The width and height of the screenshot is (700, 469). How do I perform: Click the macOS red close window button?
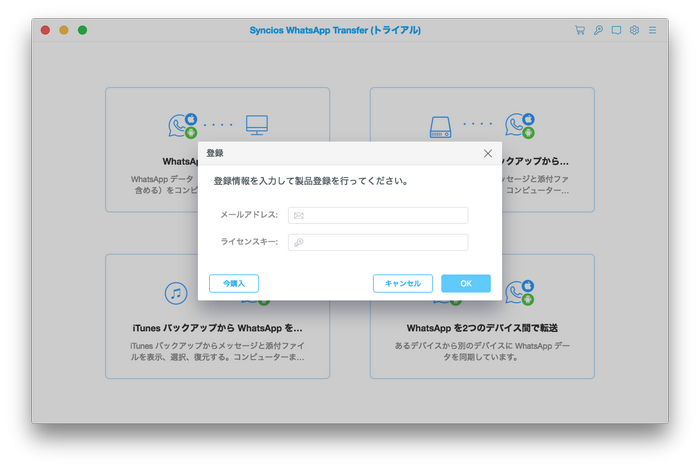[x=45, y=30]
